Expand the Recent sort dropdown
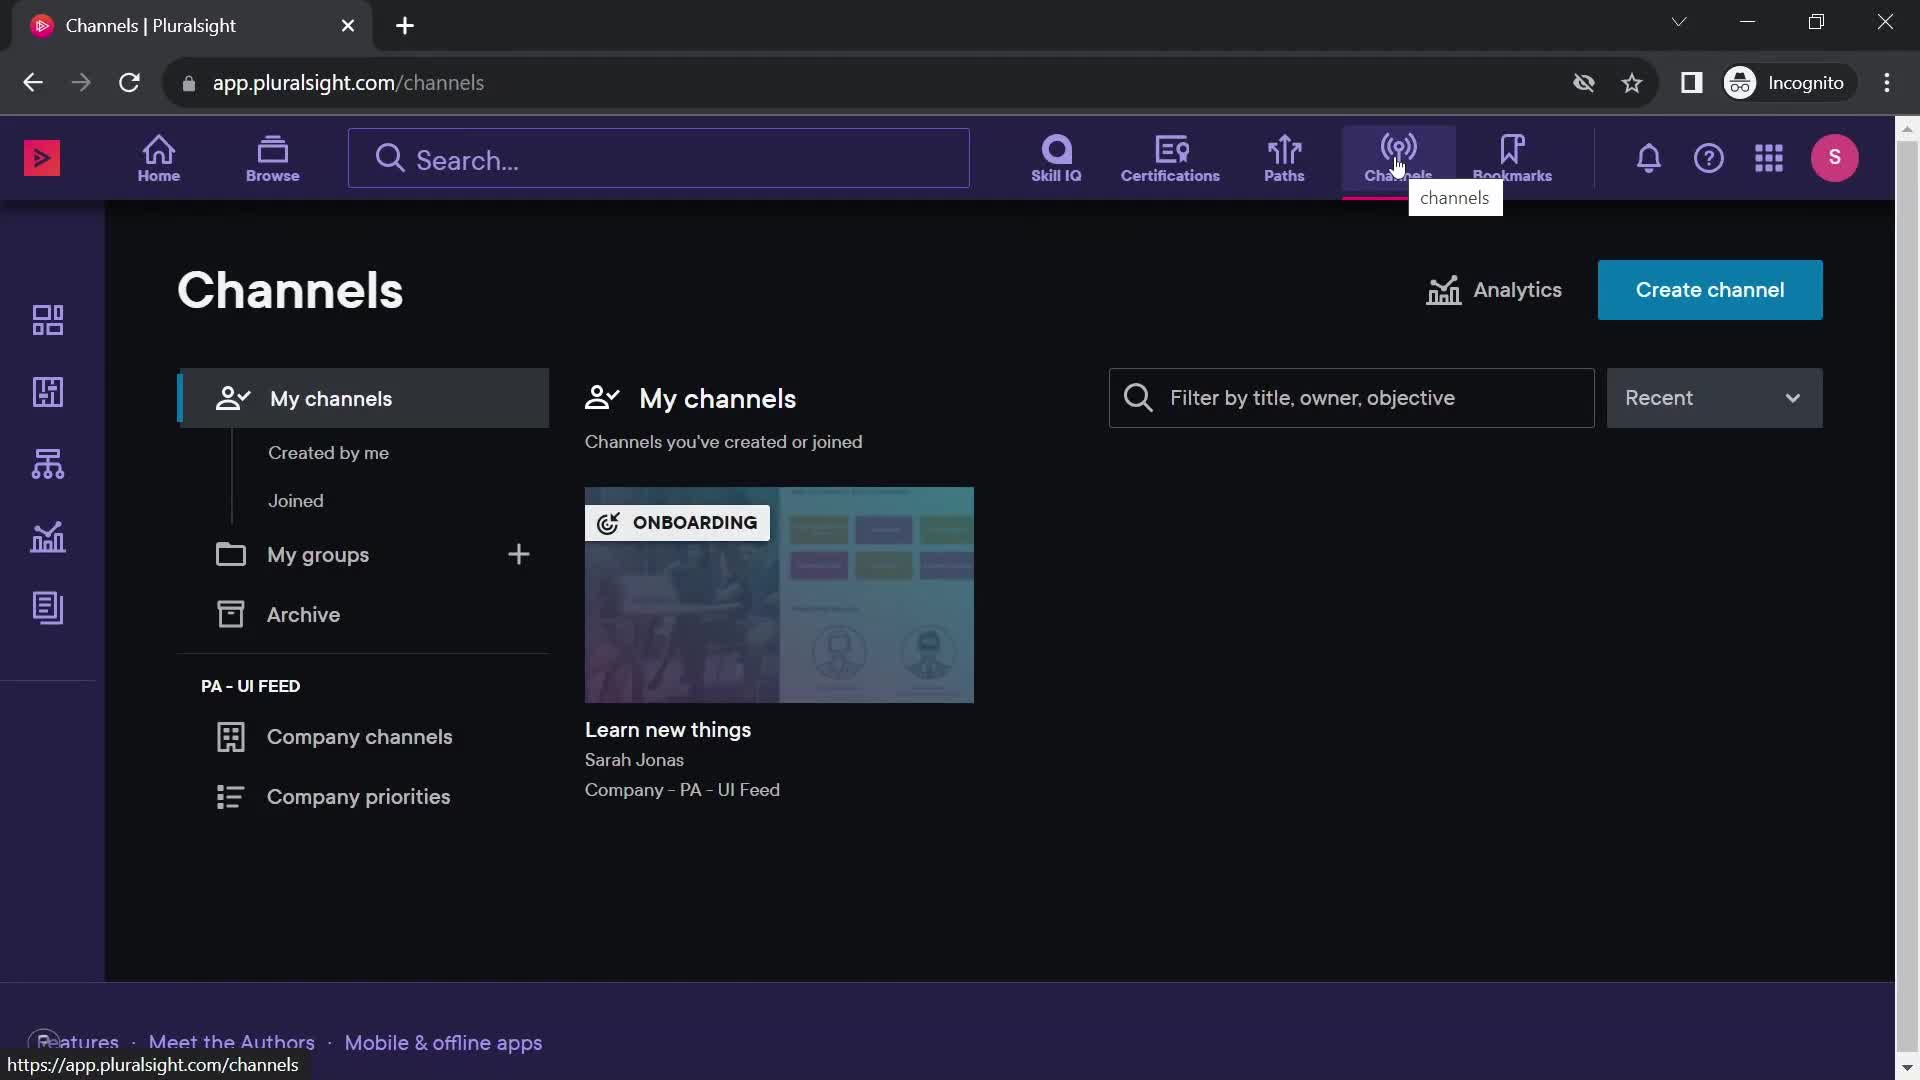The height and width of the screenshot is (1080, 1920). 1714,398
